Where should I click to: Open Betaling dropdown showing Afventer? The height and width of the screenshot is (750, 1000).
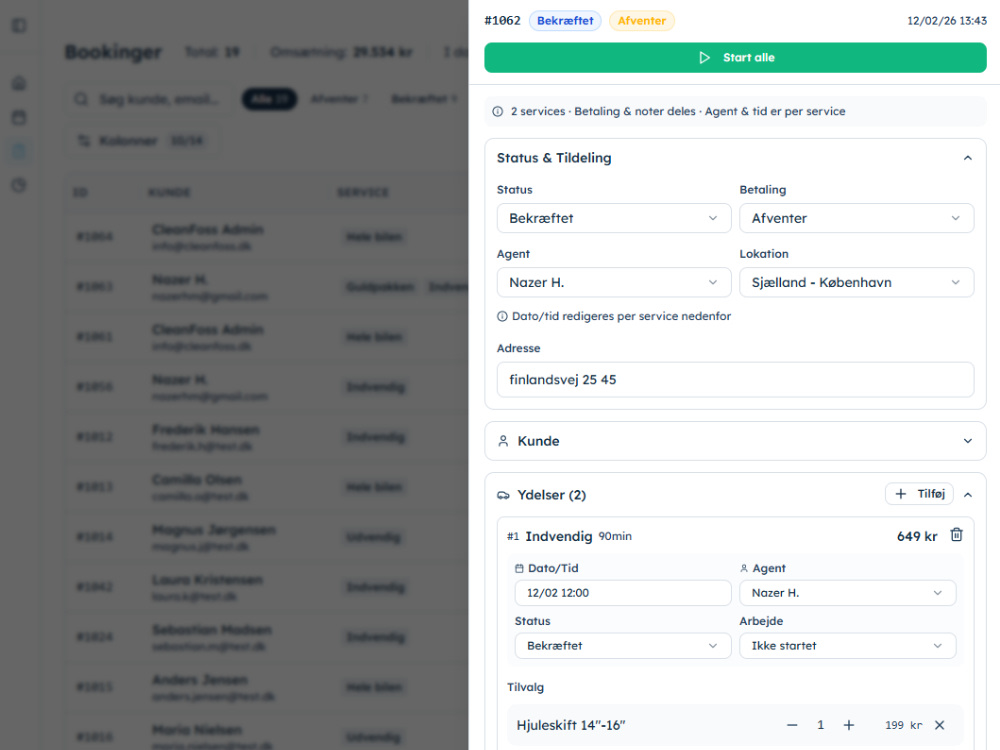[x=856, y=218]
